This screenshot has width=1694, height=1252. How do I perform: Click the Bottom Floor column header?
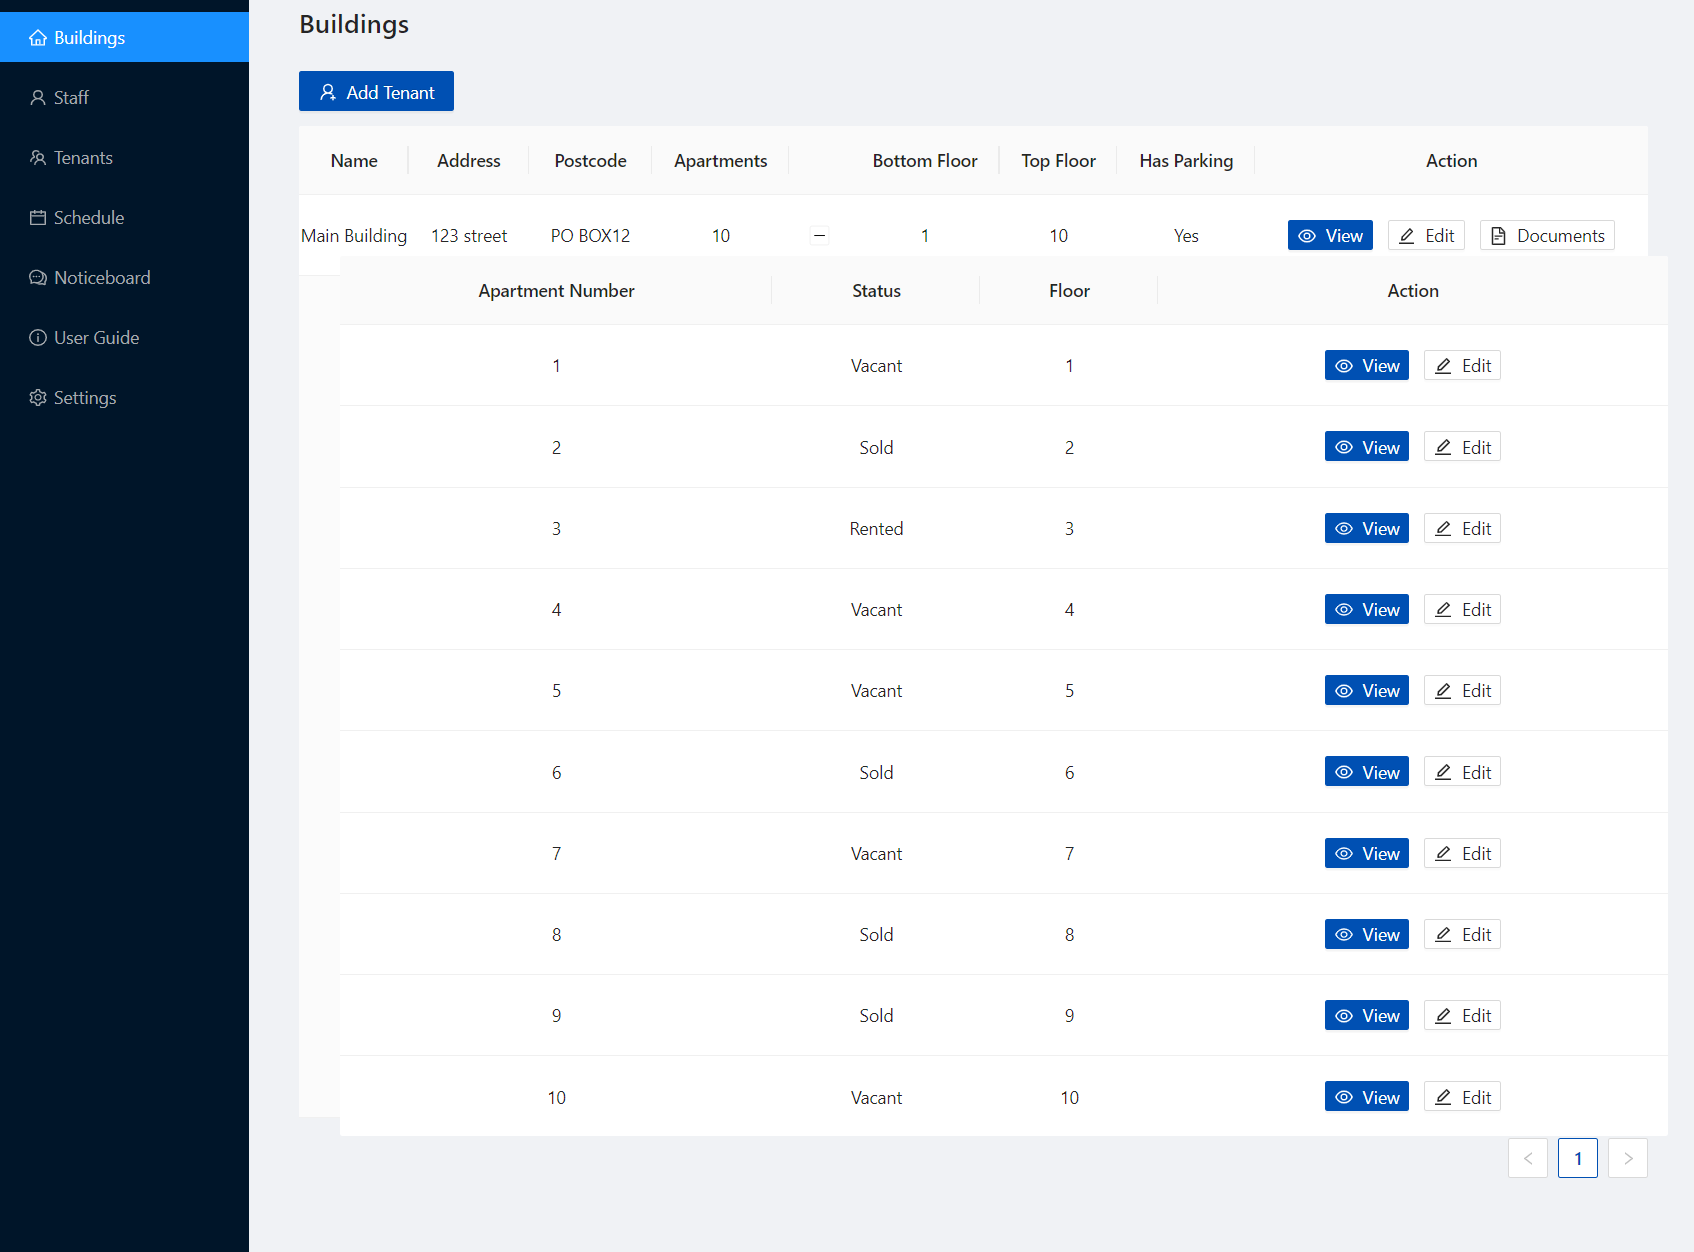pyautogui.click(x=925, y=161)
